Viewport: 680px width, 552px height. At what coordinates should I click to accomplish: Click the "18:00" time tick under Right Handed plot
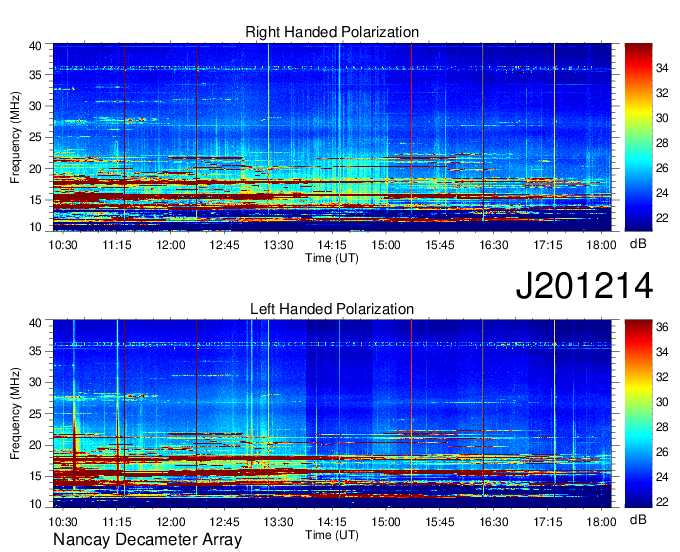coord(601,245)
